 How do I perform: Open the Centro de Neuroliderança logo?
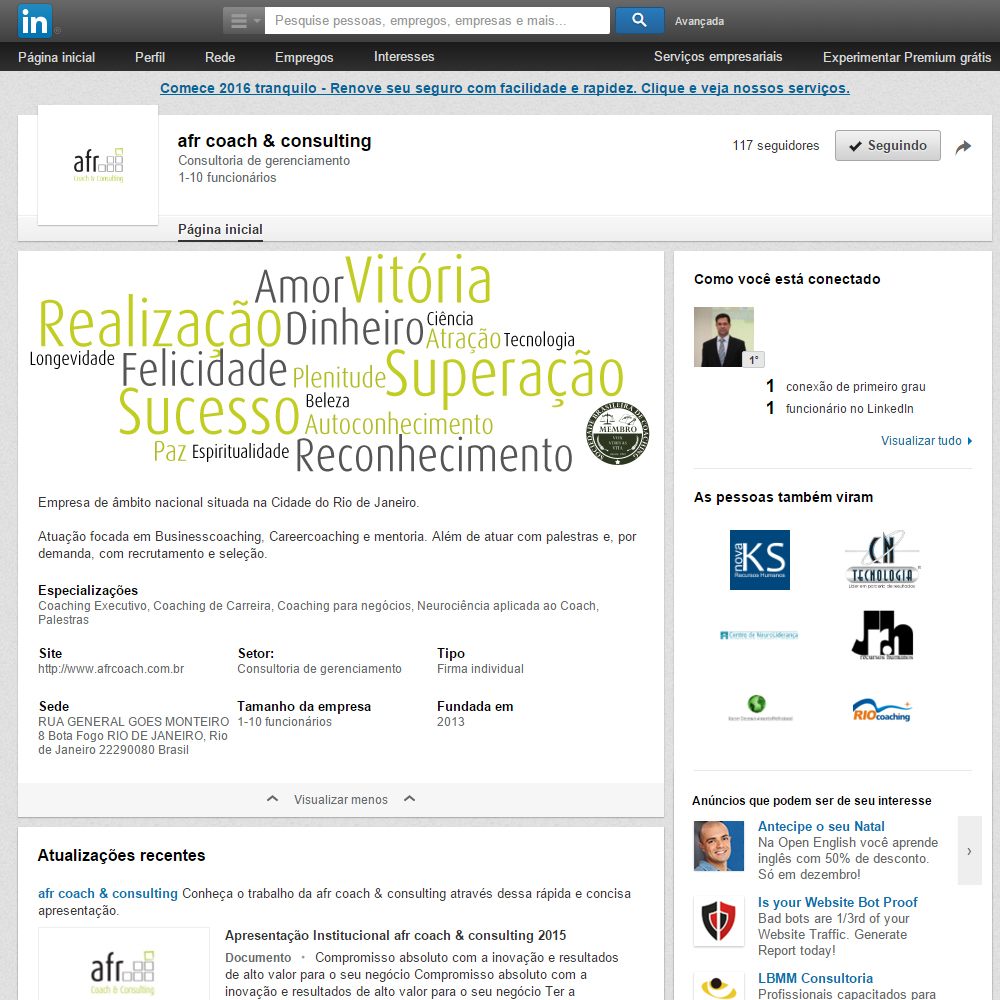[x=759, y=635]
